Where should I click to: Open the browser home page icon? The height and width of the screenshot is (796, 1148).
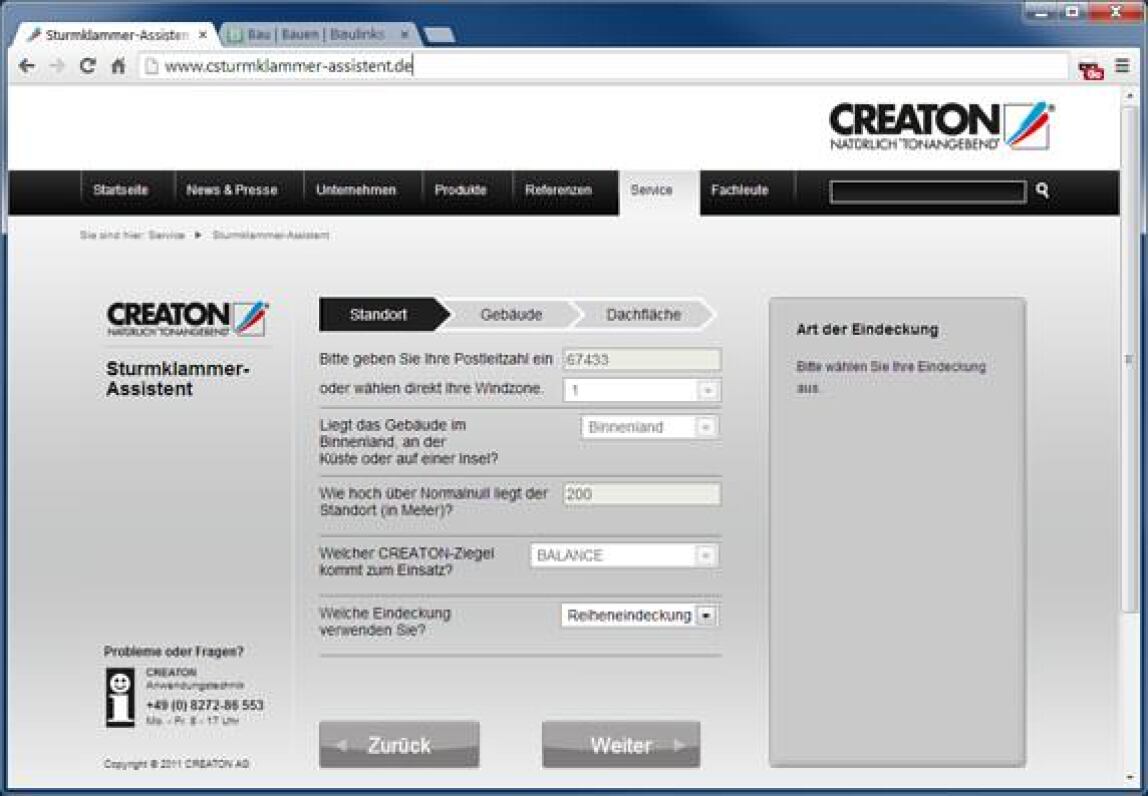[x=118, y=66]
